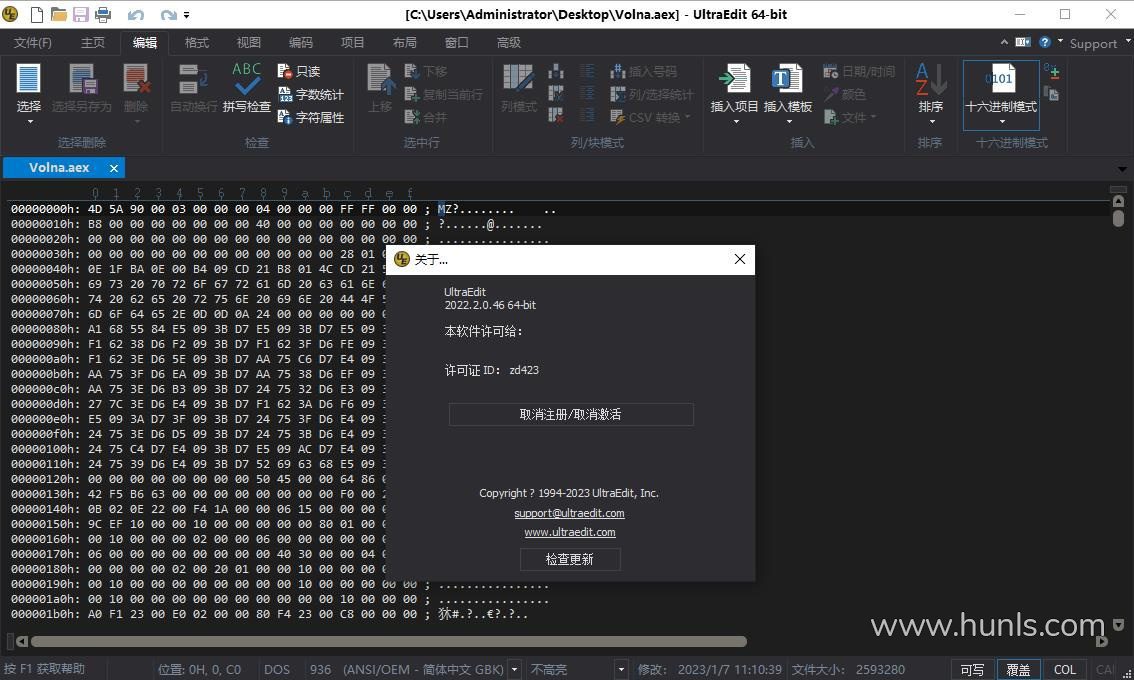Expand the 插入模板 dropdown arrow
Image resolution: width=1134 pixels, height=680 pixels.
click(788, 122)
